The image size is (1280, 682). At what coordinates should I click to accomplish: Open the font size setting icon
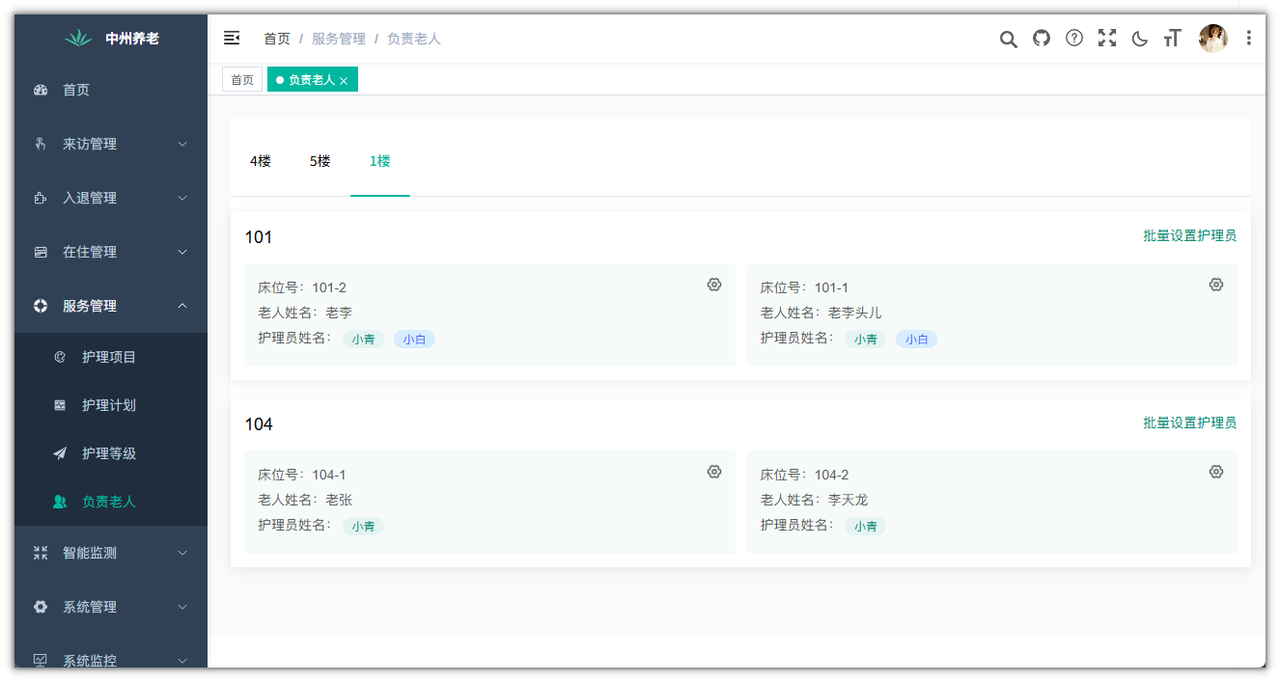pos(1172,38)
